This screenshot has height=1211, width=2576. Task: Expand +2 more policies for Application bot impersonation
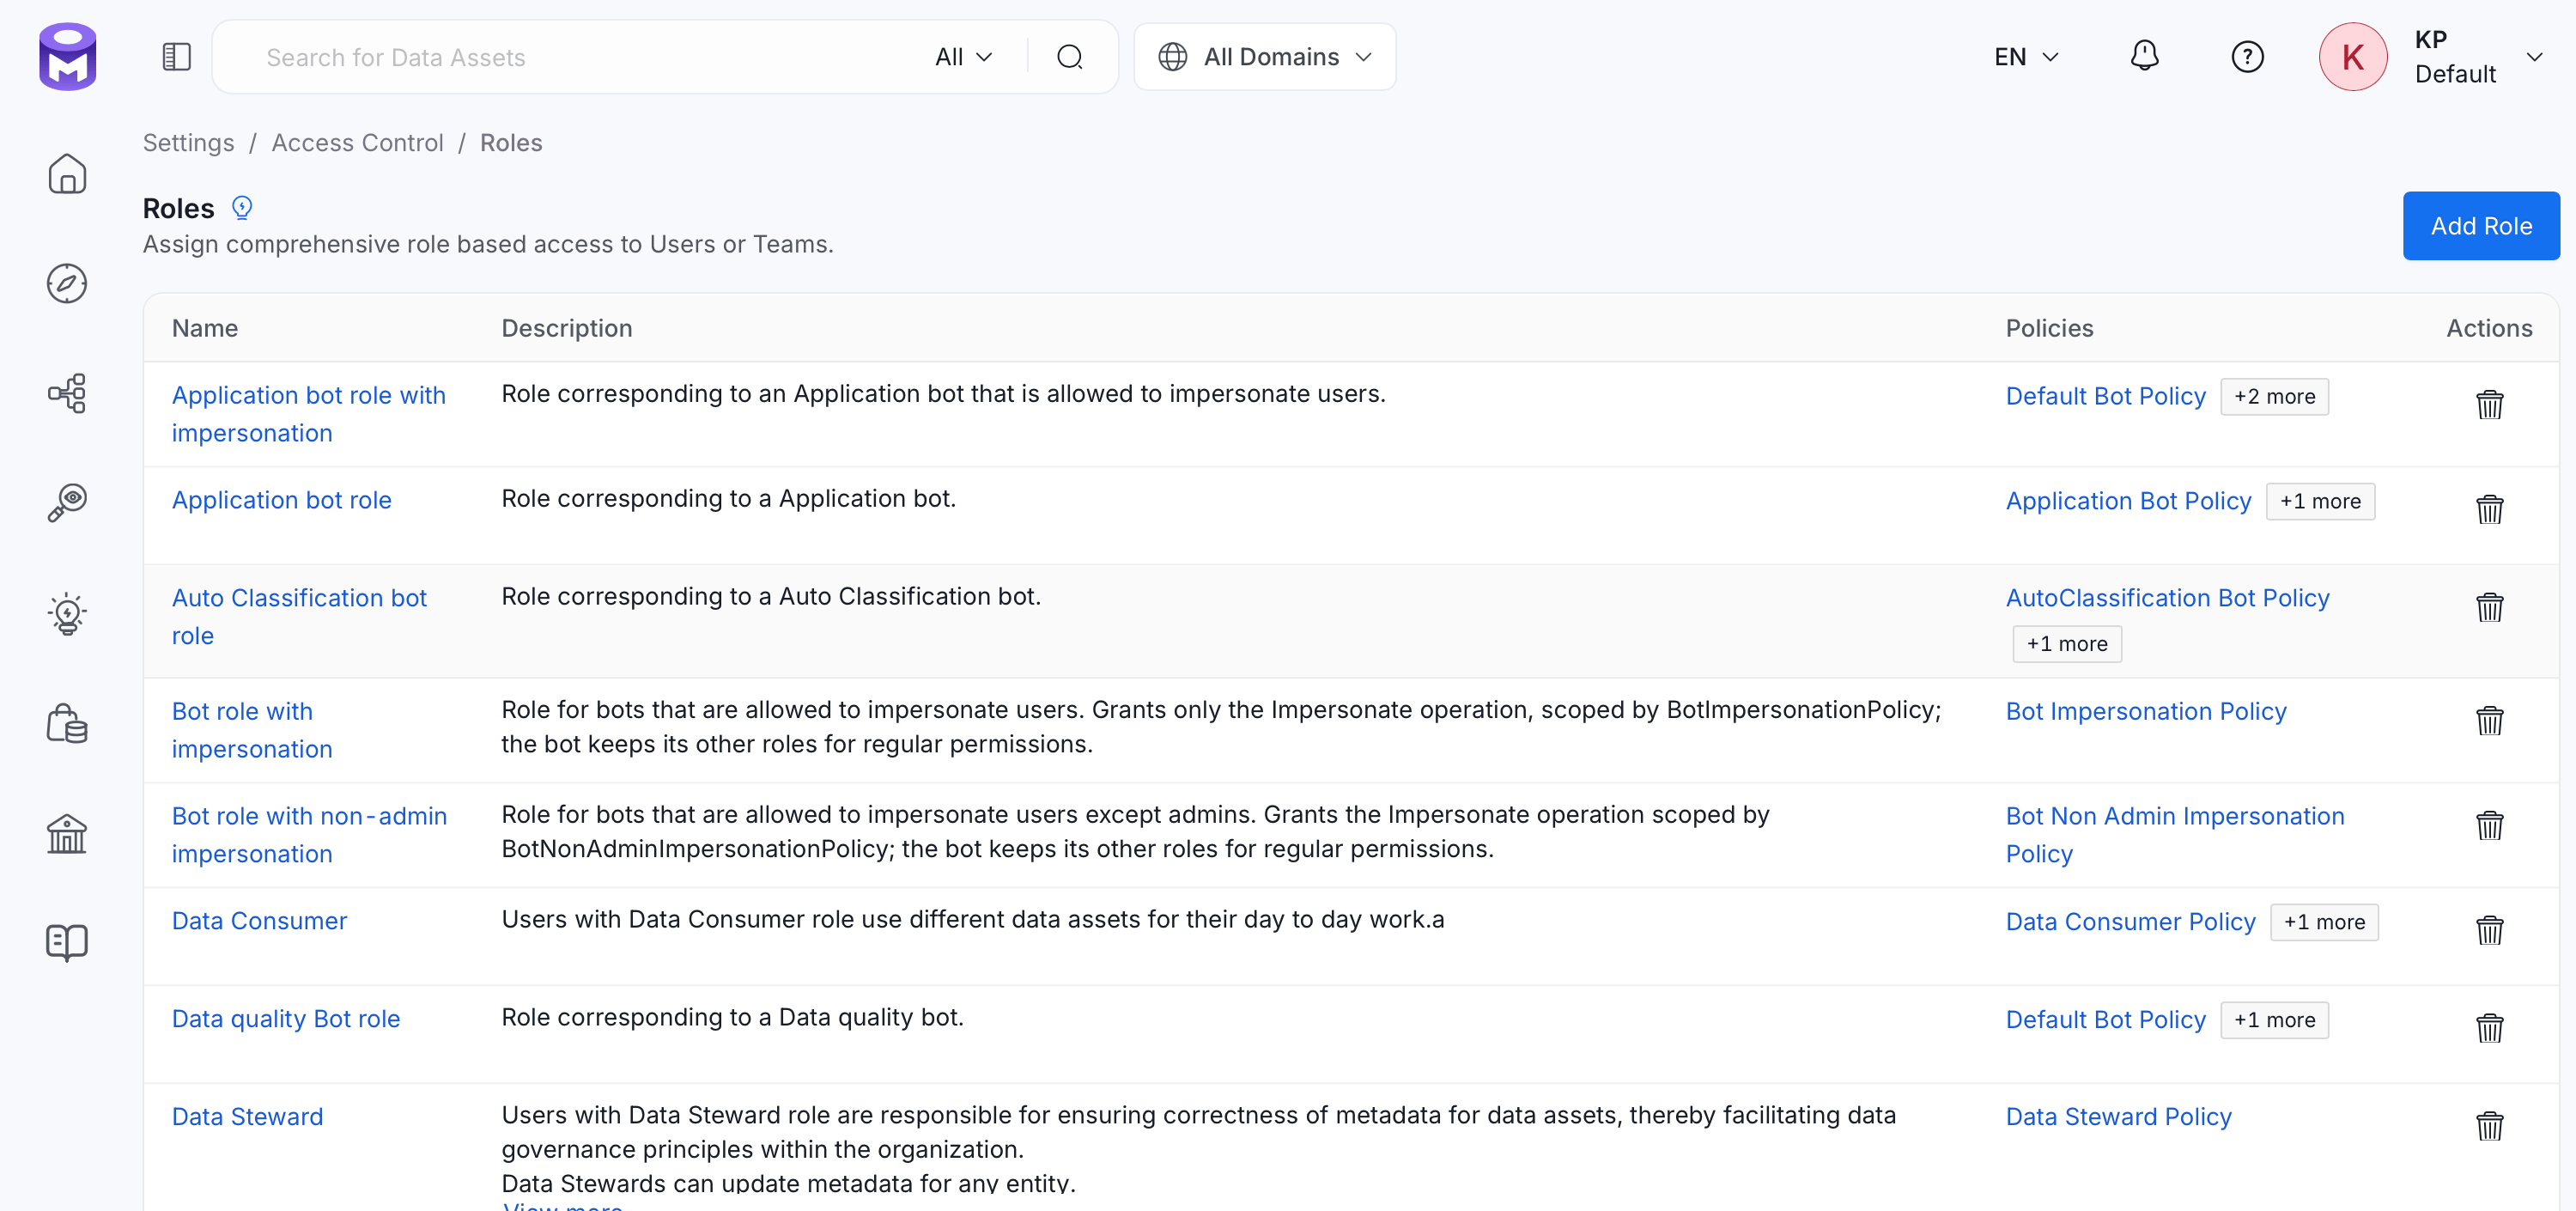click(x=2274, y=396)
